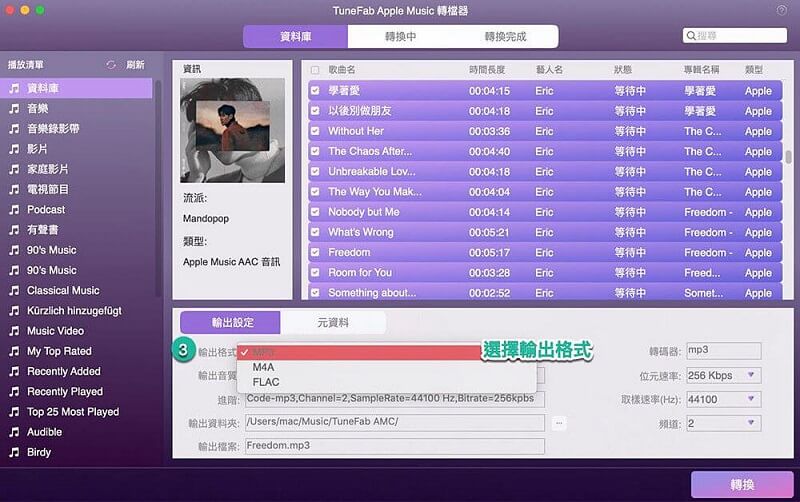Click the music note icon next to My Top Rated
The height and width of the screenshot is (502, 800).
[14, 351]
